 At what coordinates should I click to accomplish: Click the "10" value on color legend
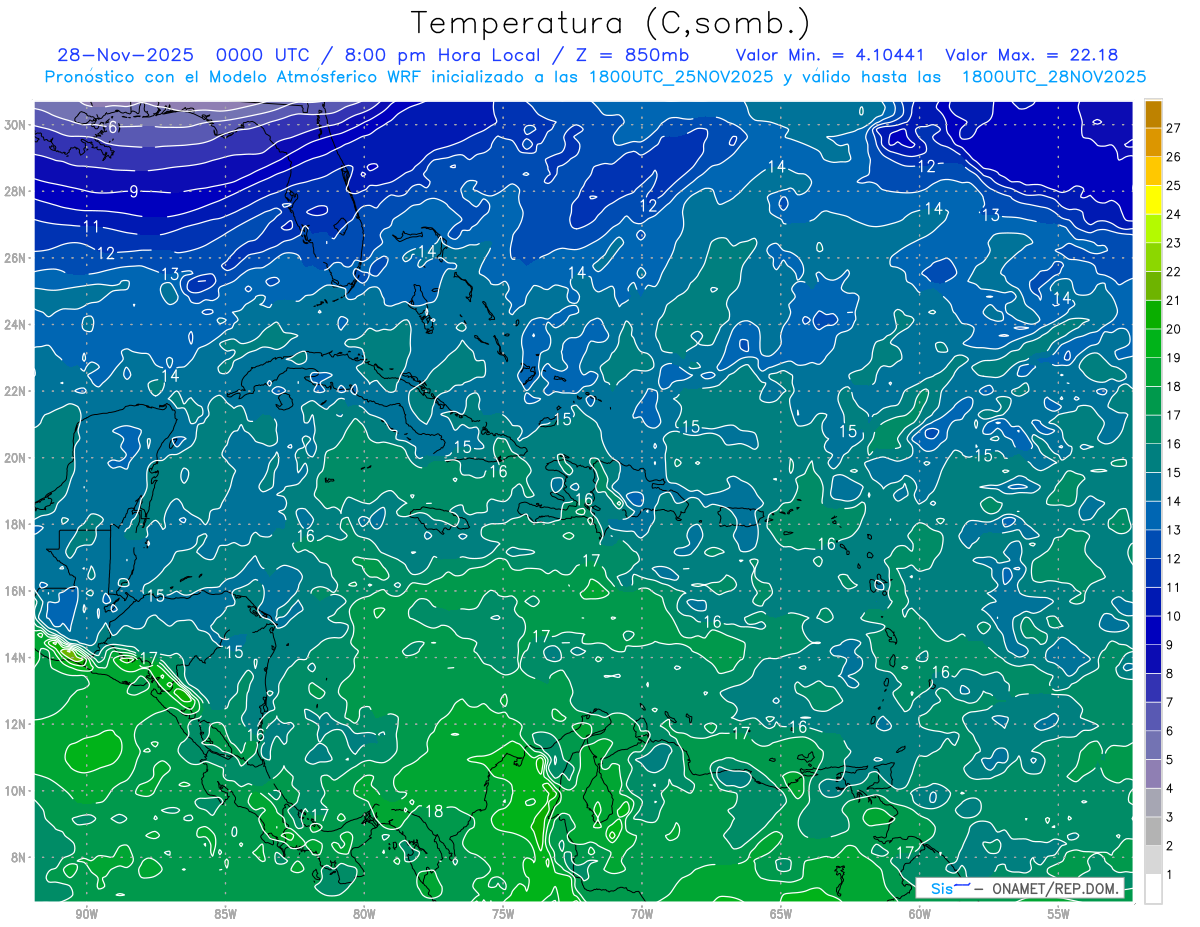coord(1174,616)
